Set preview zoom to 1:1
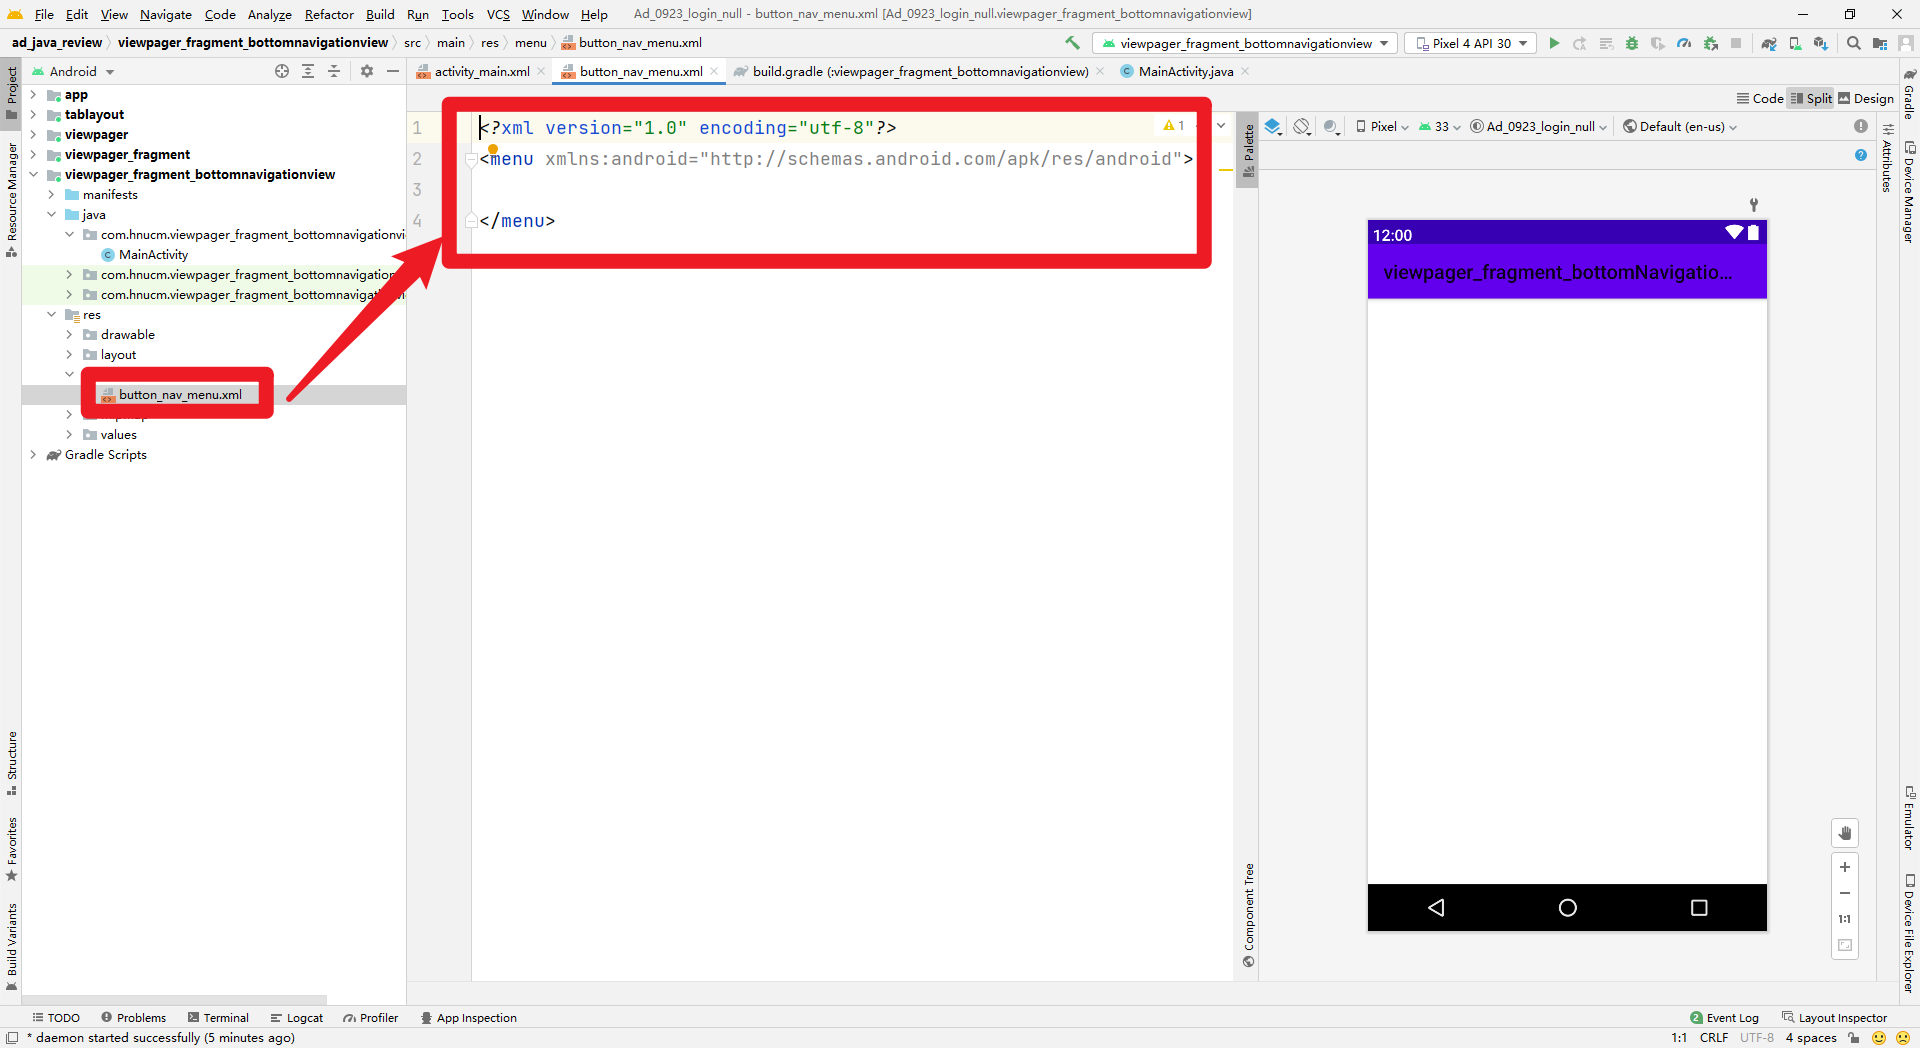The height and width of the screenshot is (1048, 1920). click(x=1845, y=919)
